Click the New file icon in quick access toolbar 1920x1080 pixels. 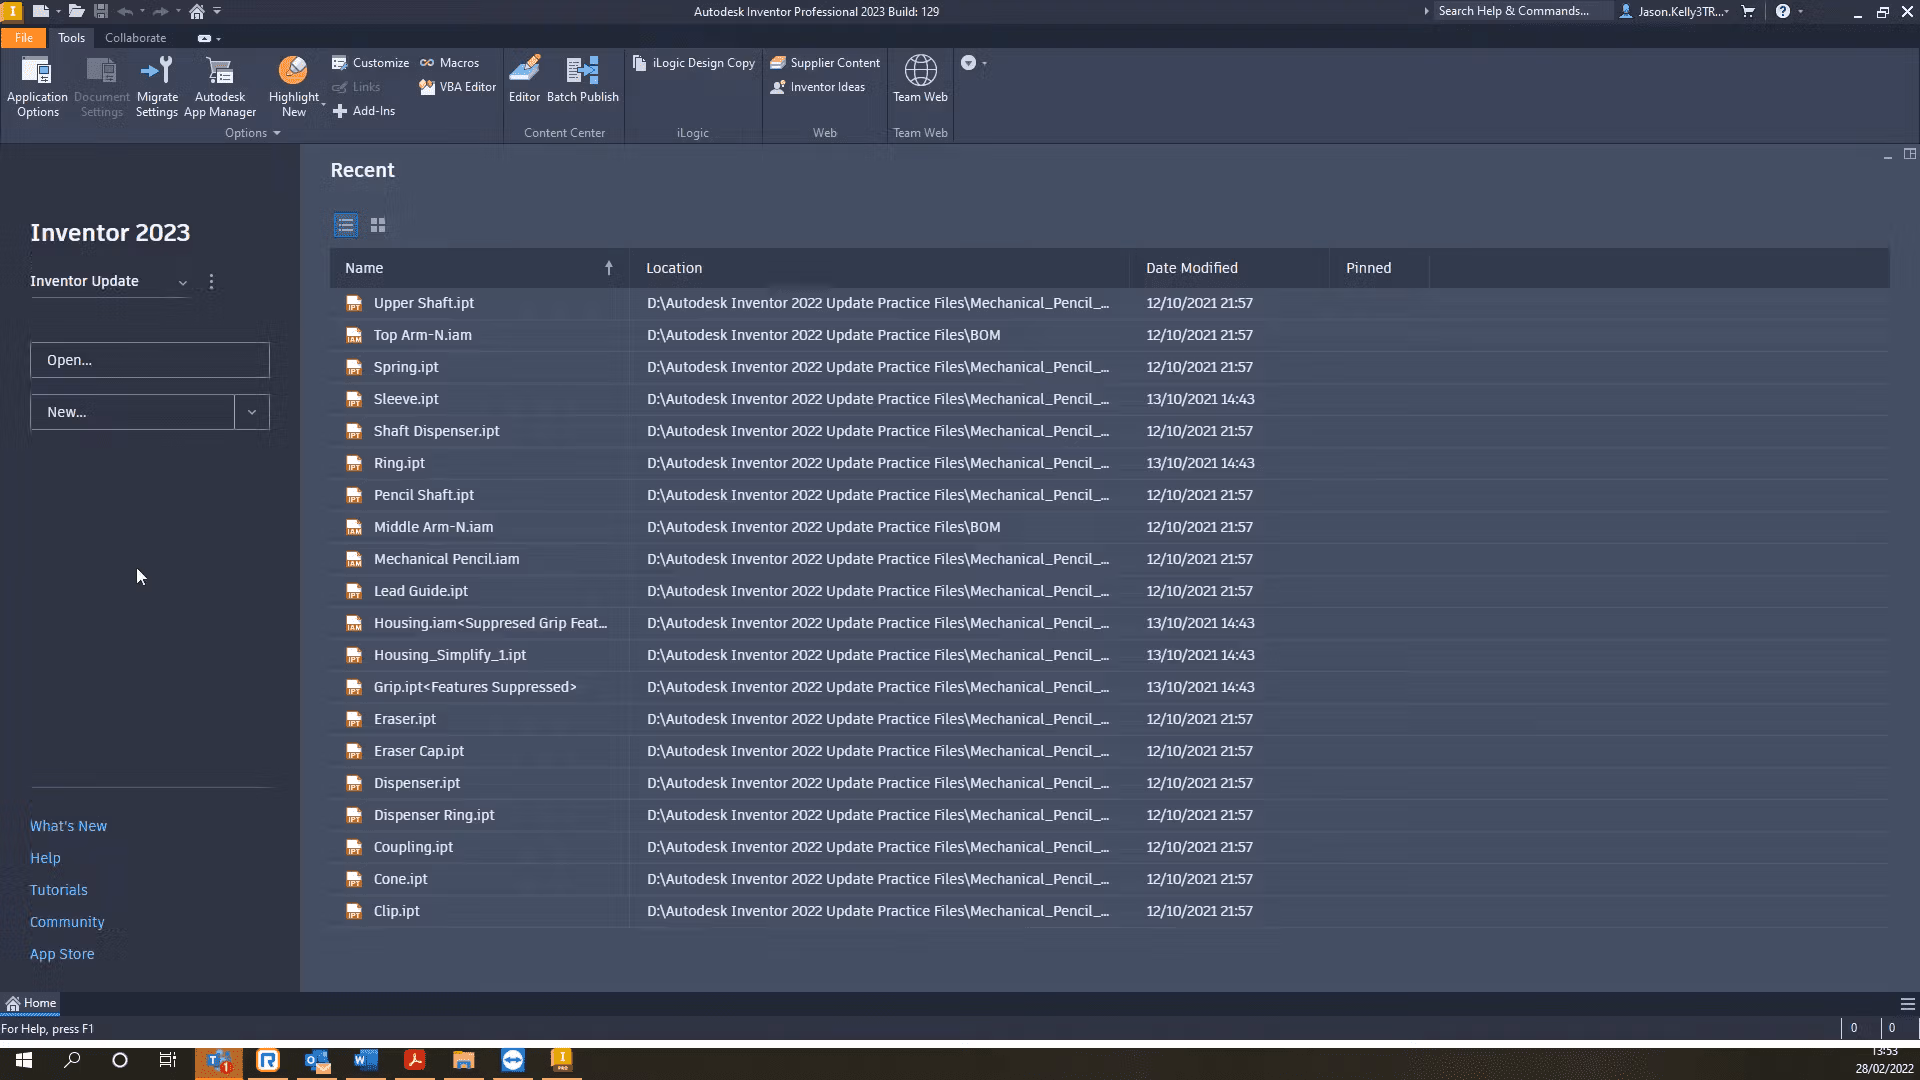click(x=40, y=11)
